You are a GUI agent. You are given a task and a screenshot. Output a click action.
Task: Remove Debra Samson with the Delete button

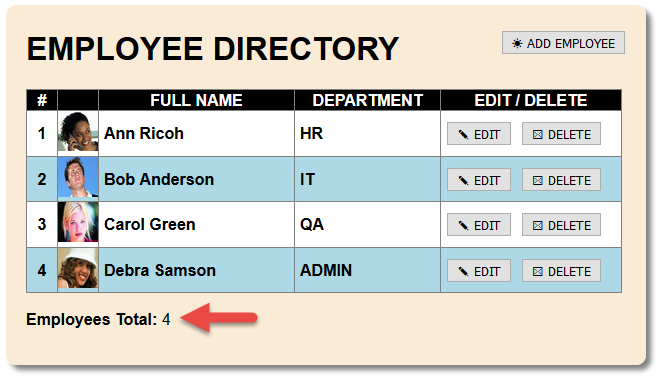(x=561, y=271)
